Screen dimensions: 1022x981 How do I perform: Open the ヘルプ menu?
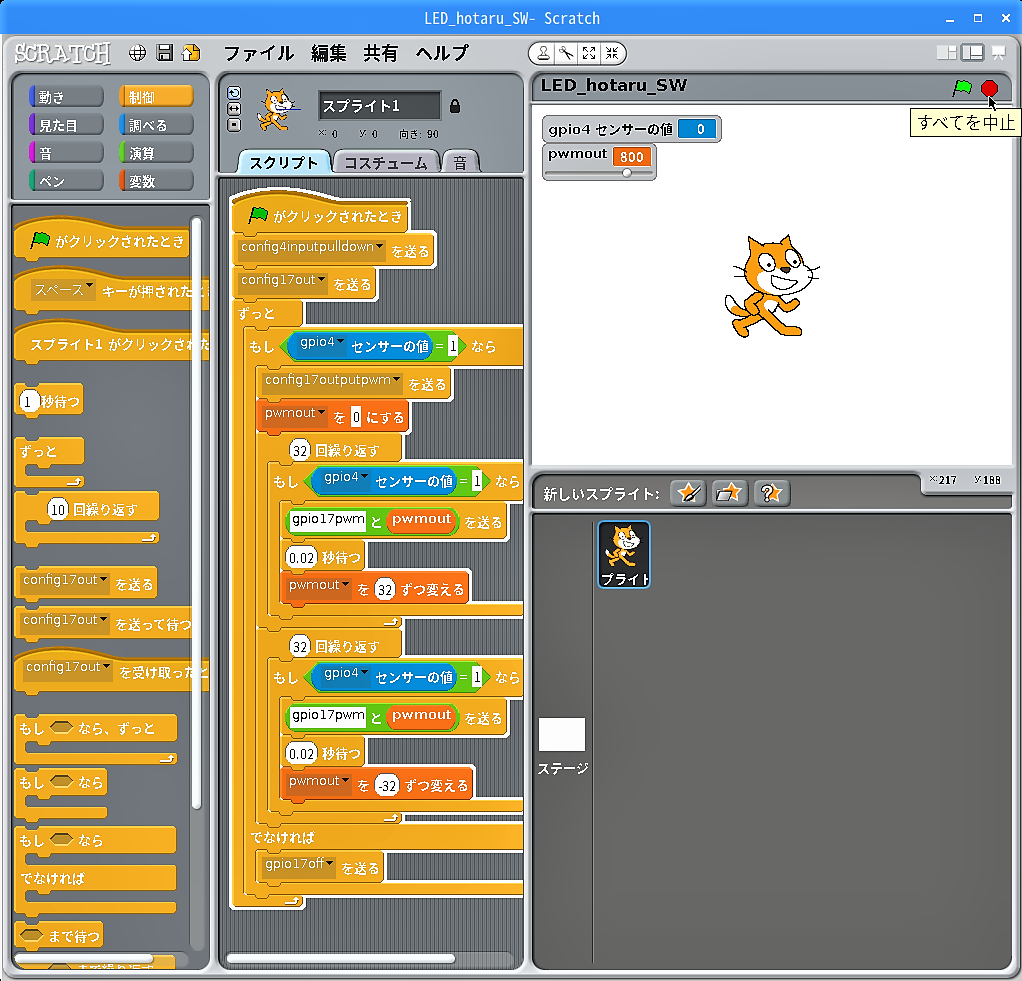coord(442,53)
